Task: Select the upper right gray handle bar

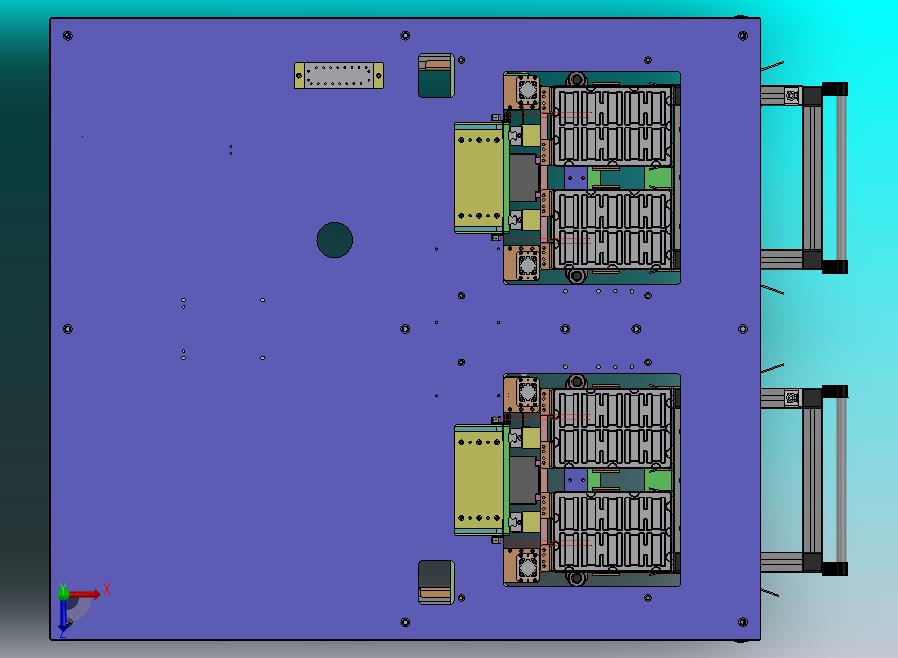Action: [x=841, y=178]
